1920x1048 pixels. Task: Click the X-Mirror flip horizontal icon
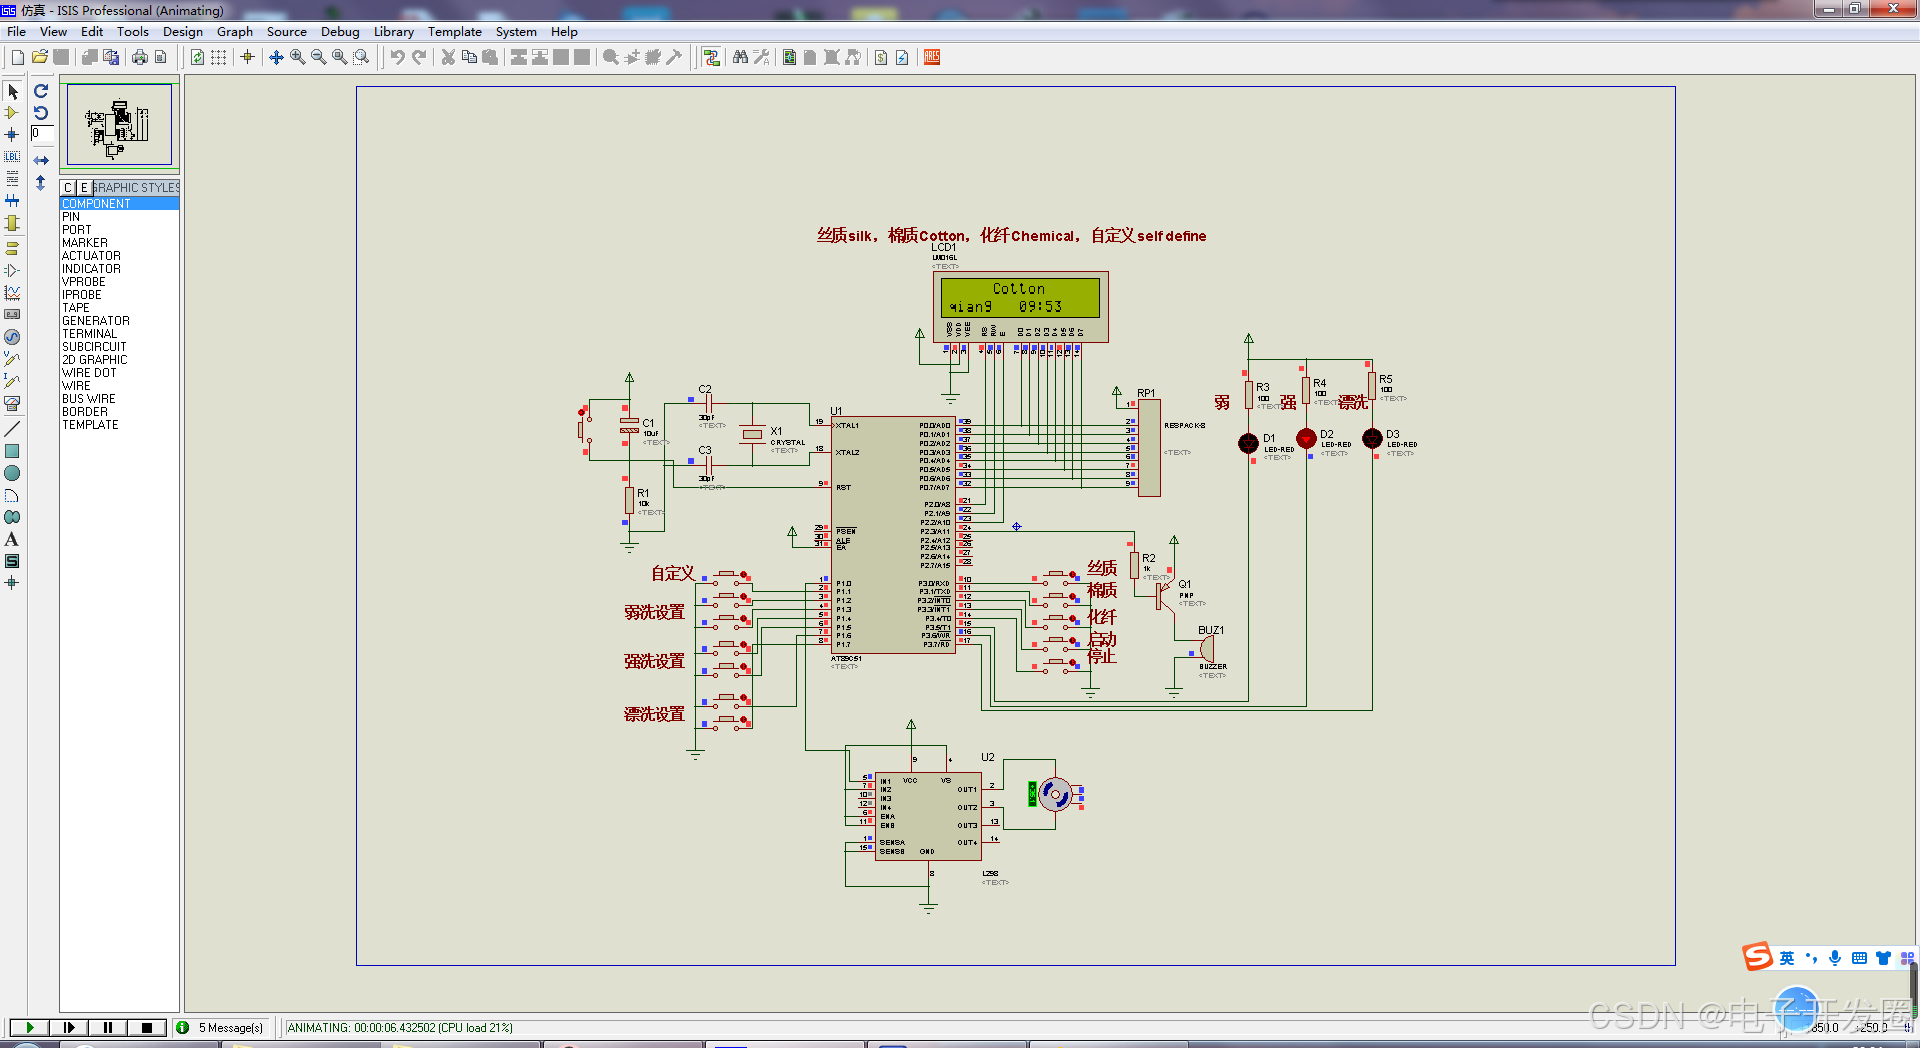[x=41, y=160]
